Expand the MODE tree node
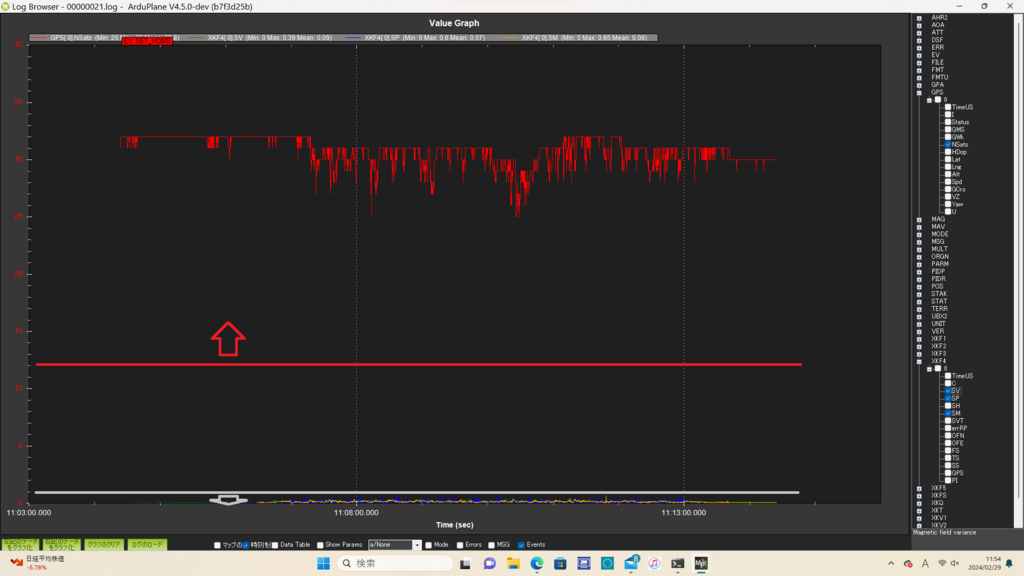This screenshot has width=1024, height=576. (919, 234)
